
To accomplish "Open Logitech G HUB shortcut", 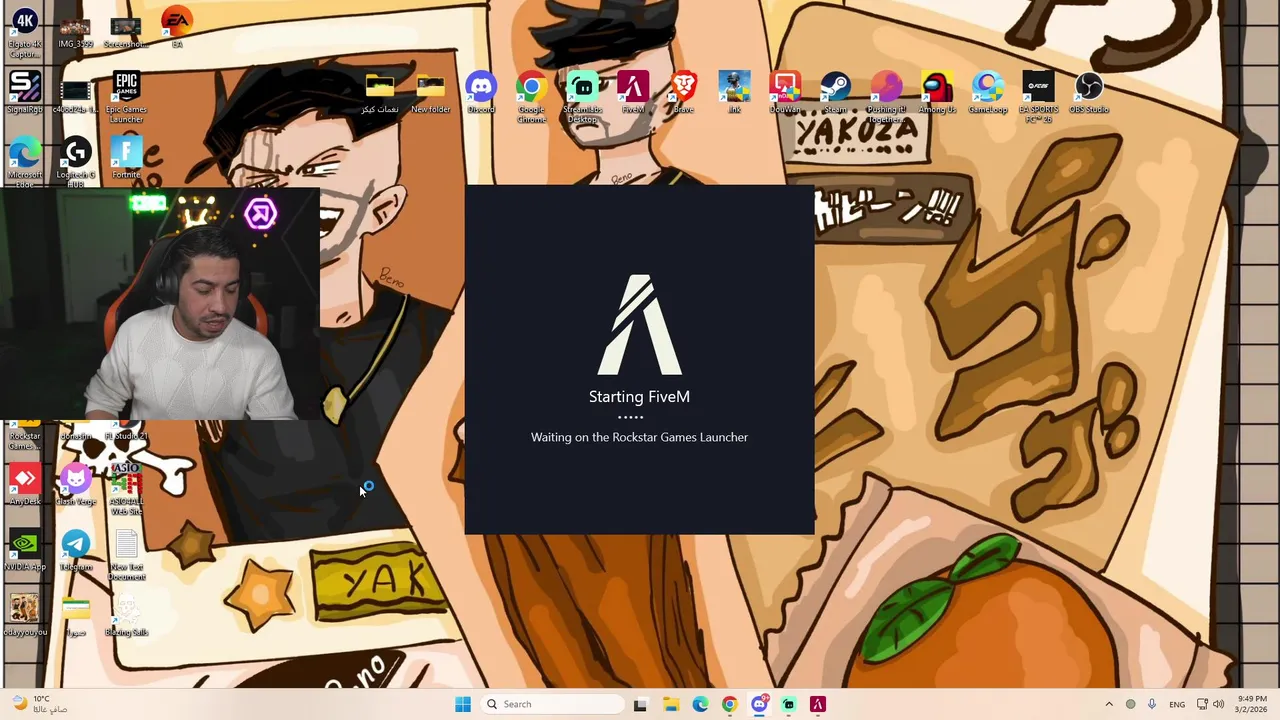I will (x=75, y=163).
